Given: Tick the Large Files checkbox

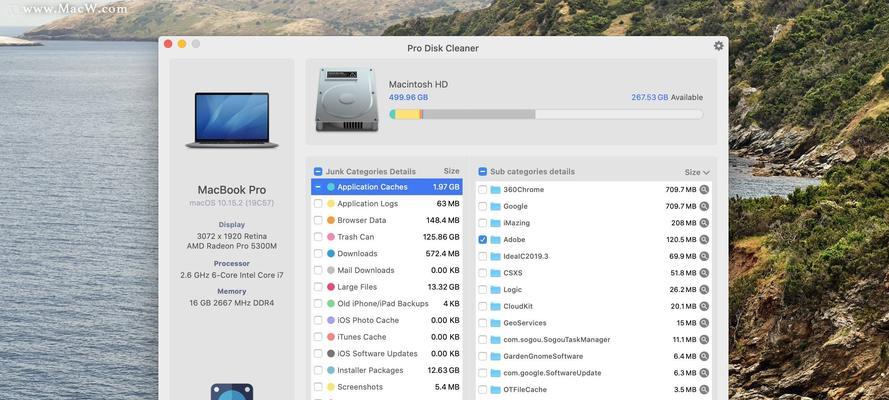Looking at the screenshot, I should [318, 287].
